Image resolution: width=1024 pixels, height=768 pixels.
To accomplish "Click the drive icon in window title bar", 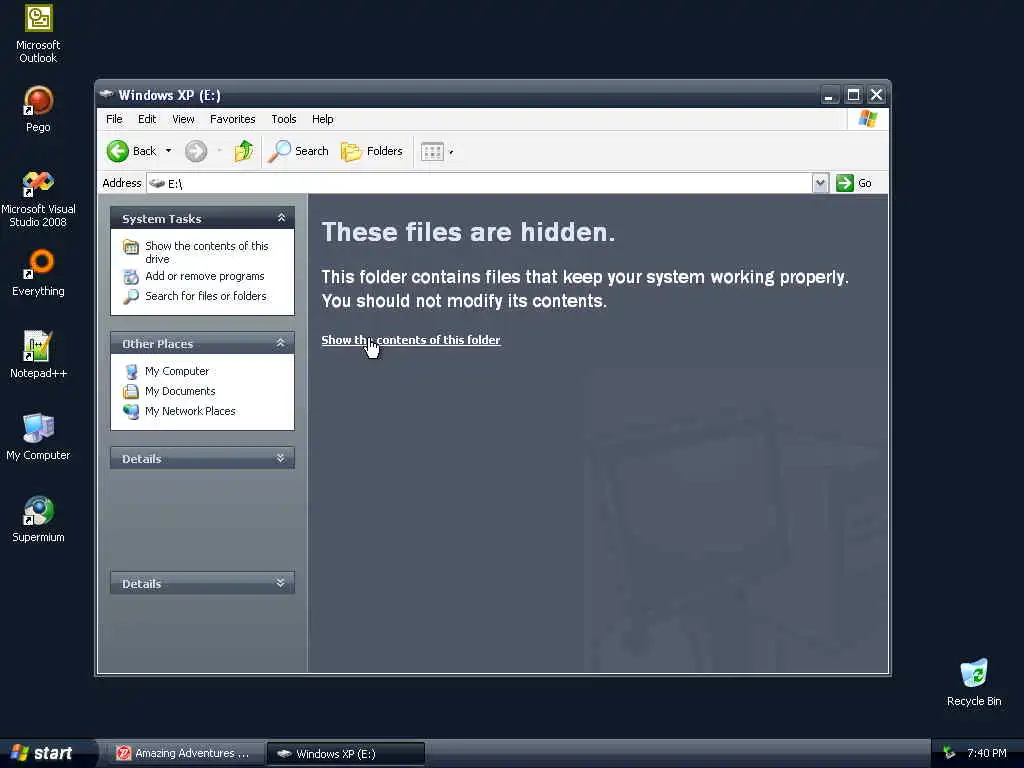I will click(x=106, y=95).
